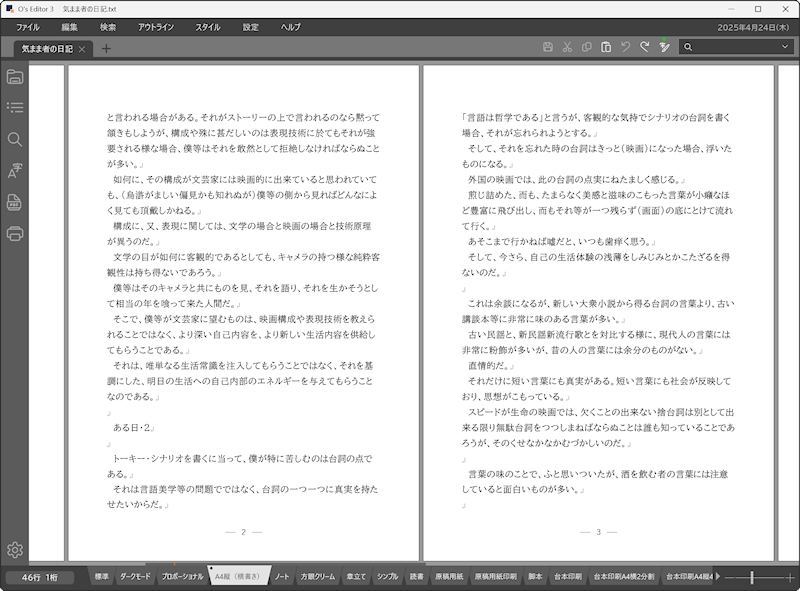Open the ファイル menu
Viewport: 800px width, 591px height.
(28, 28)
